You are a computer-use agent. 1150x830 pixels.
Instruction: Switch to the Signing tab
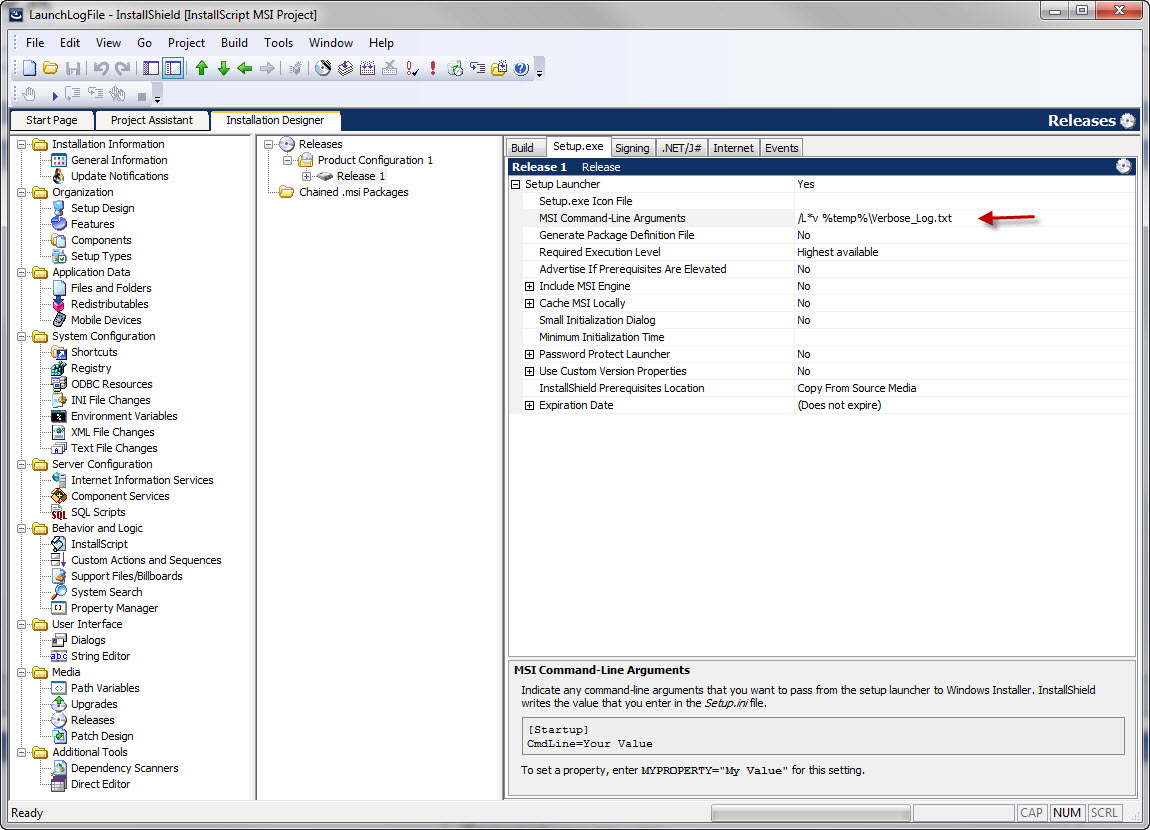(x=632, y=146)
